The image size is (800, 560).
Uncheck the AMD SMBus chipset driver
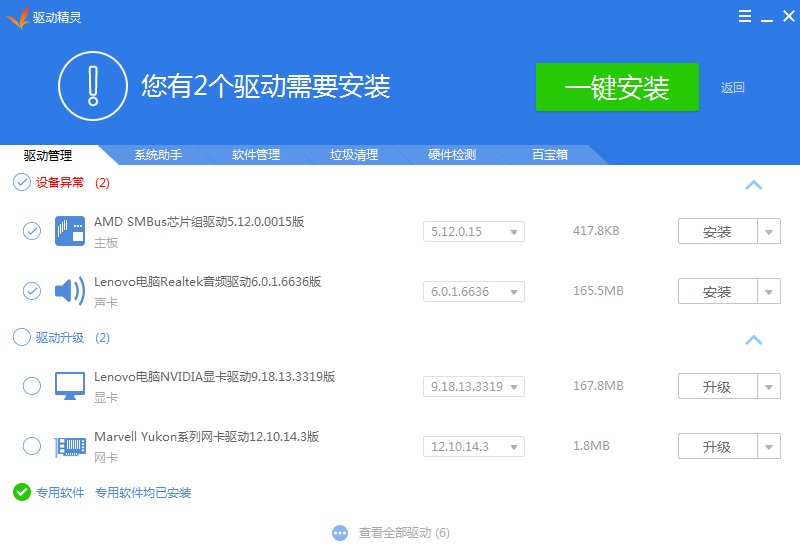(x=32, y=231)
